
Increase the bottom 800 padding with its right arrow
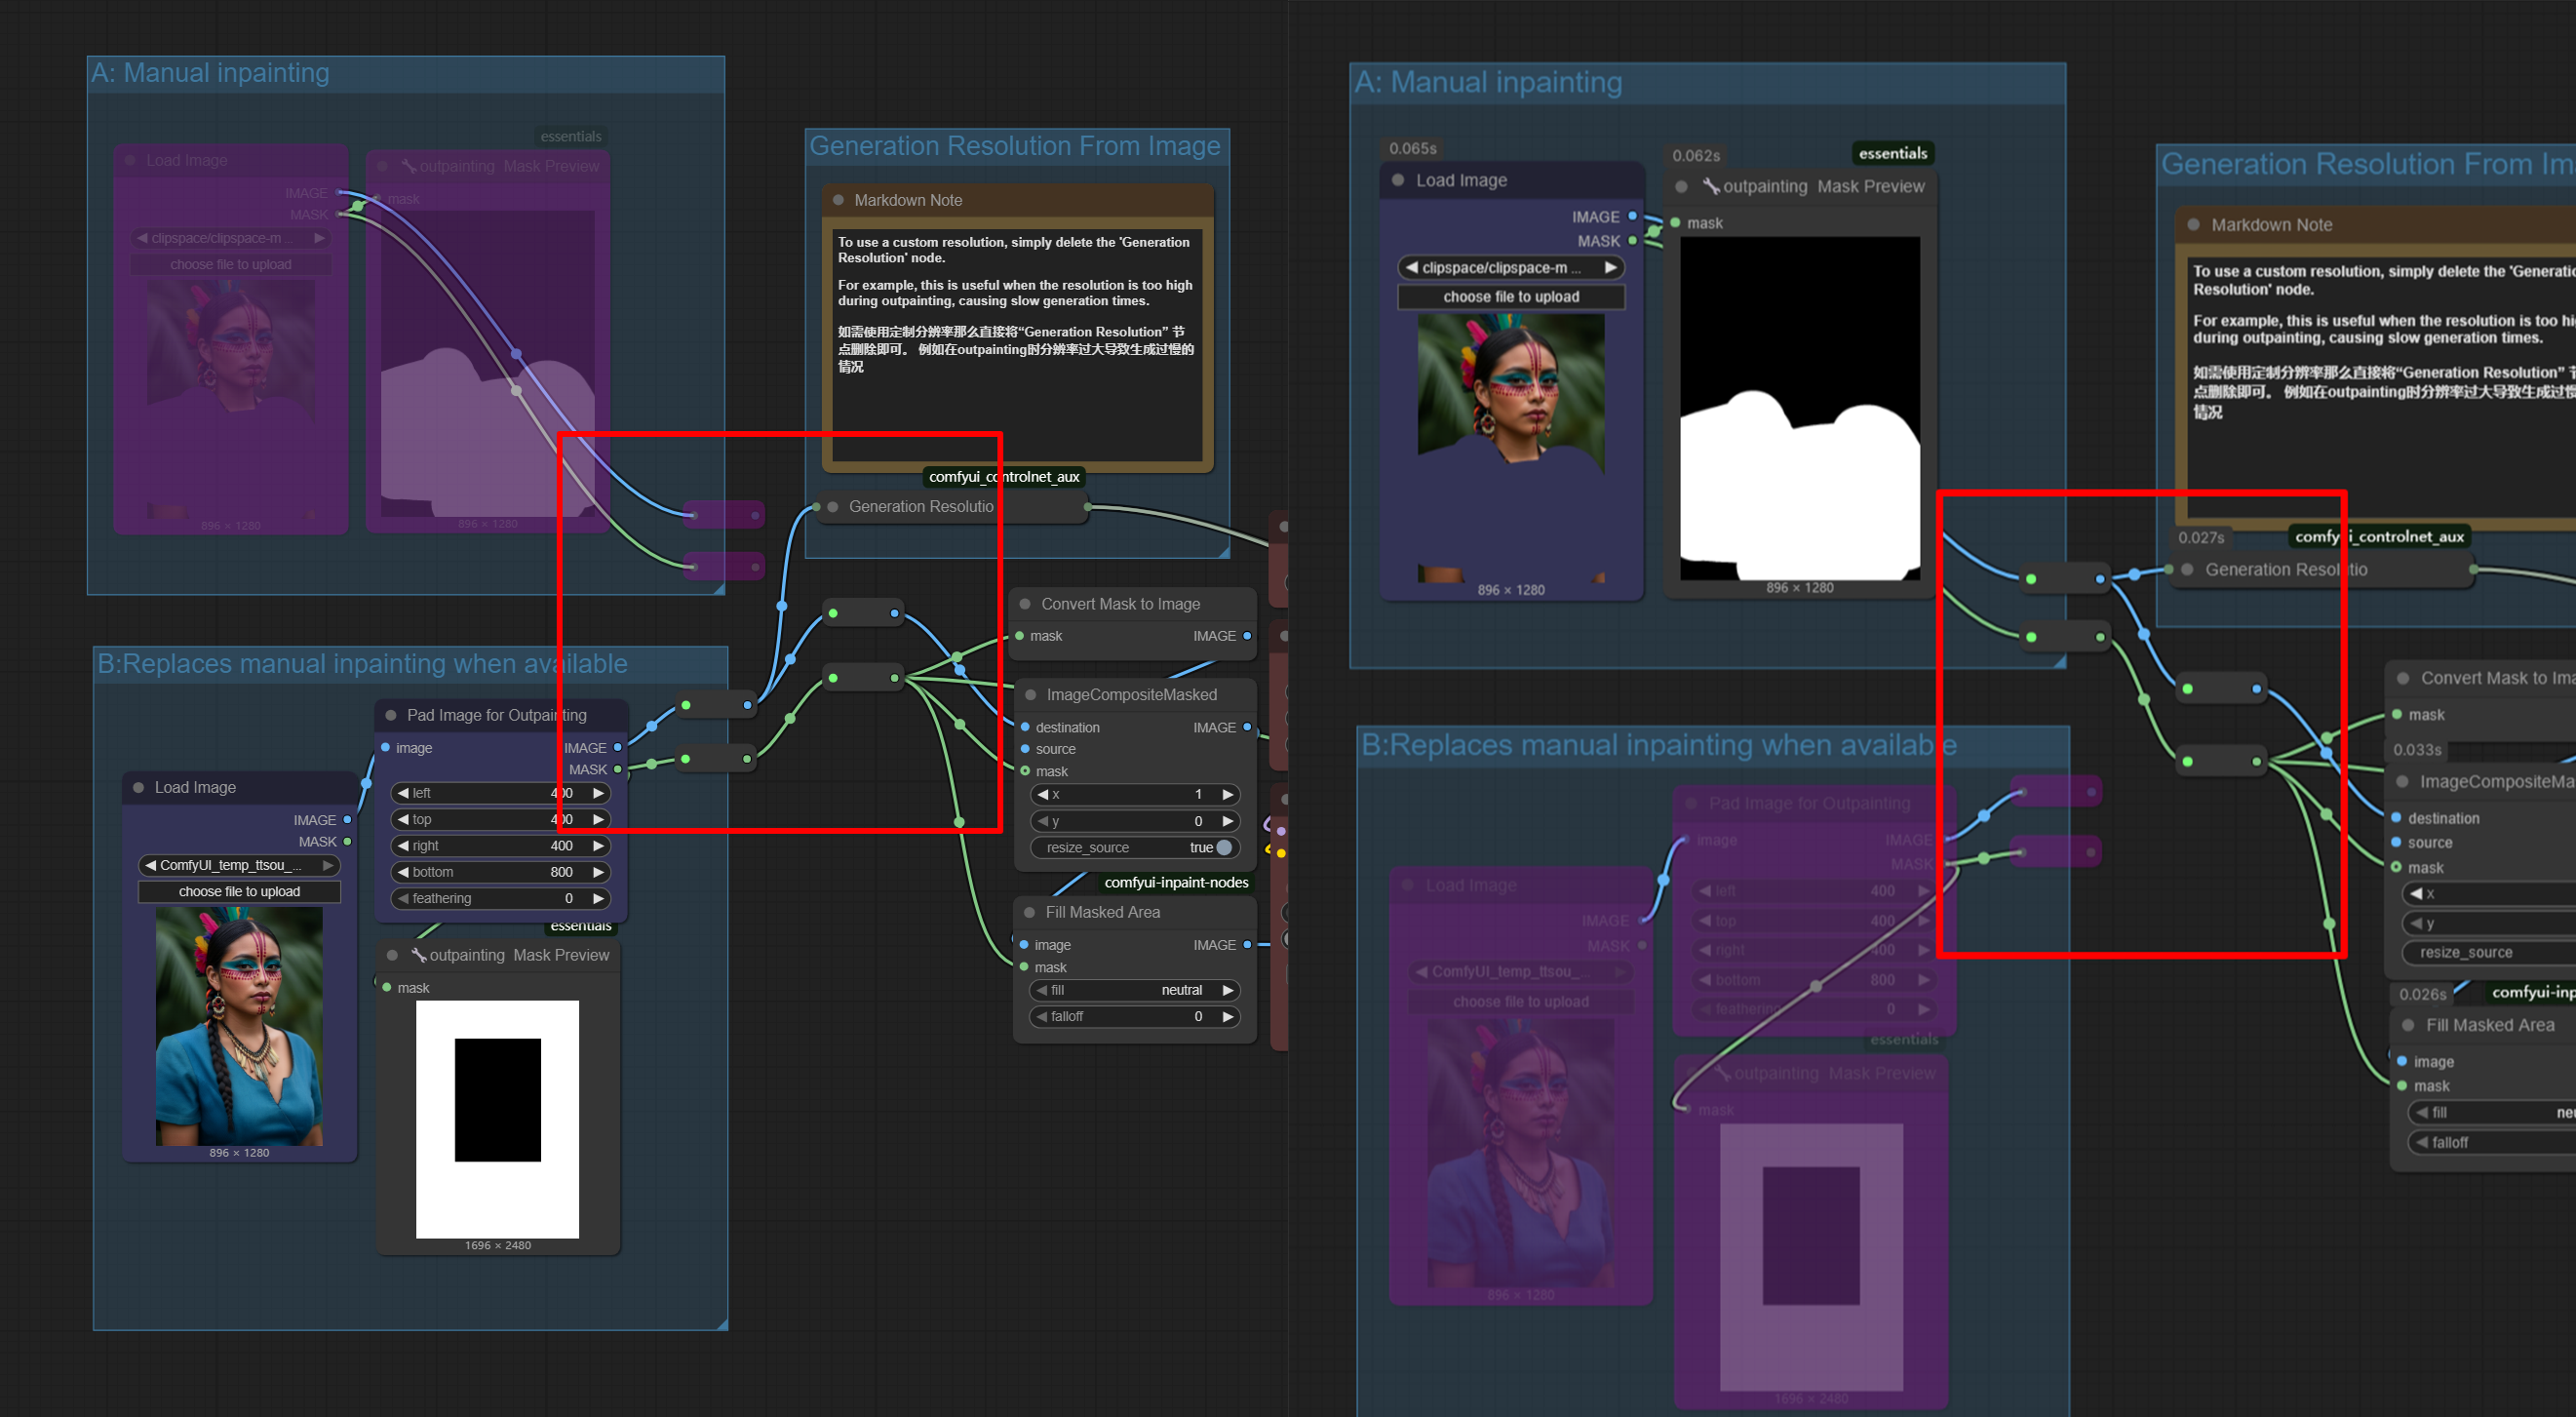pyautogui.click(x=598, y=872)
